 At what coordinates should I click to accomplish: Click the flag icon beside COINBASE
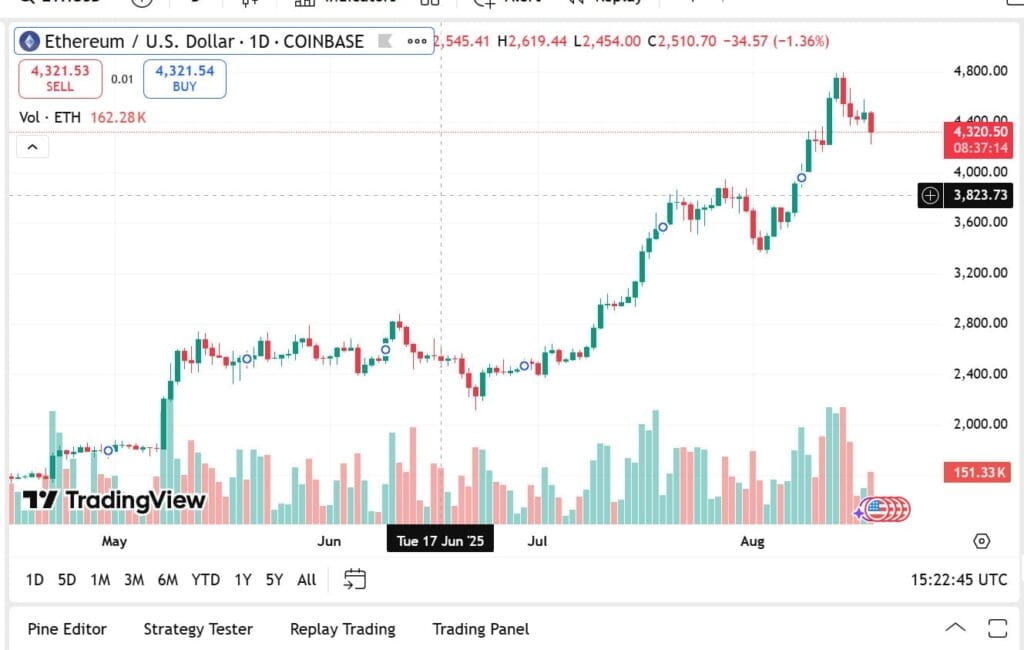(385, 41)
